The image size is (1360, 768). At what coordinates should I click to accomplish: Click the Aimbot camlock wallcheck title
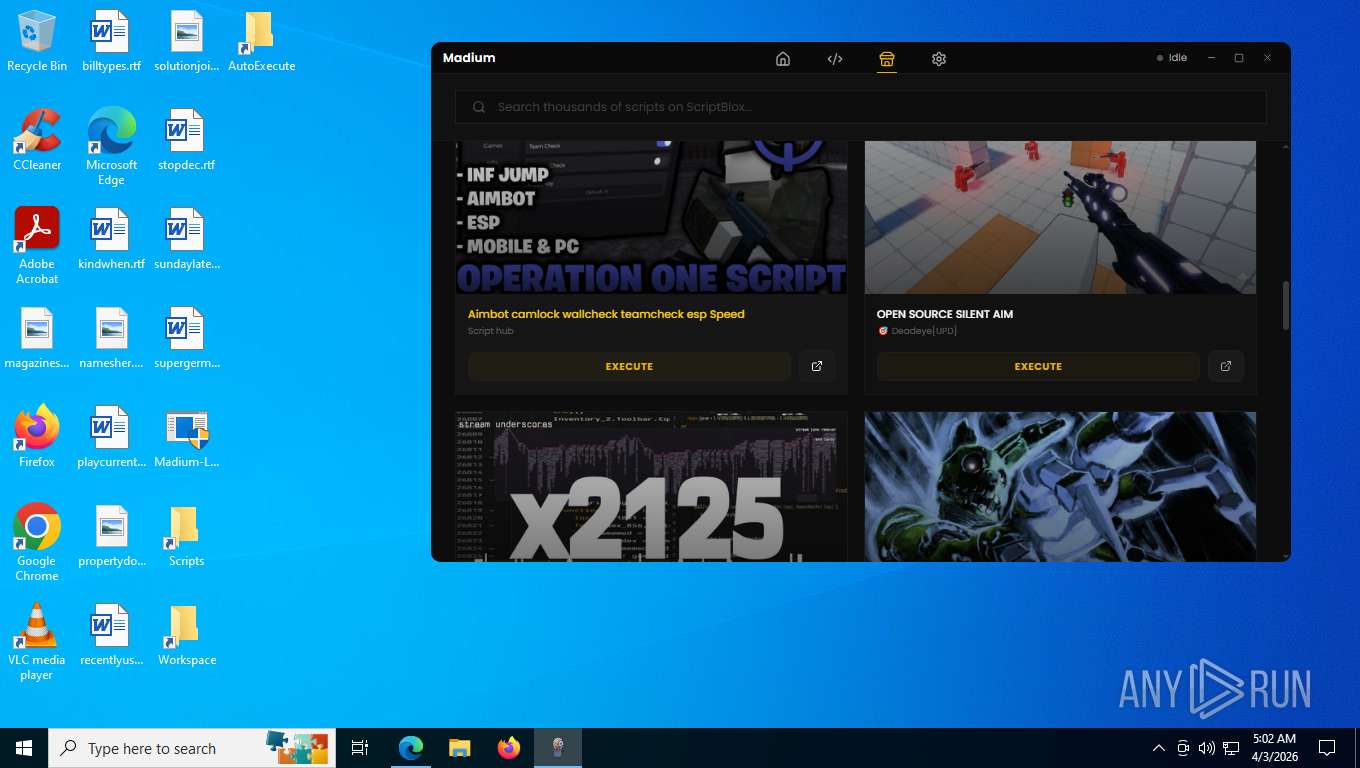(x=606, y=314)
